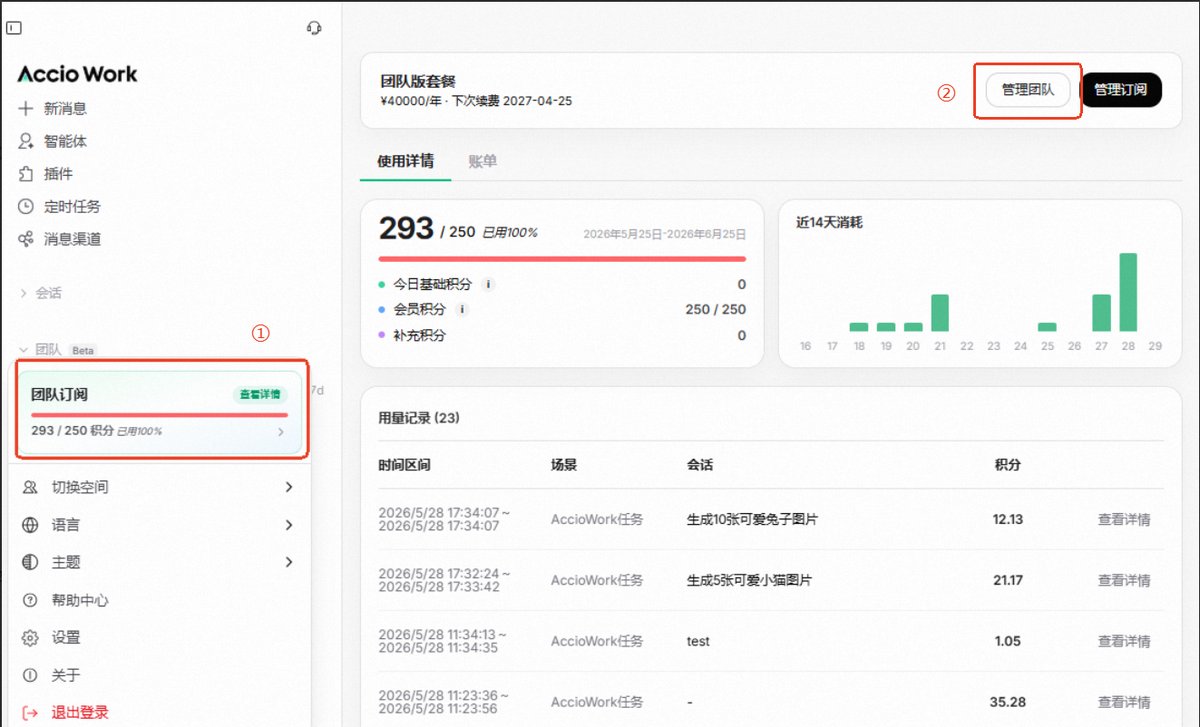Click the points value 1.05
Viewport: 1200px width, 727px height.
click(1008, 642)
